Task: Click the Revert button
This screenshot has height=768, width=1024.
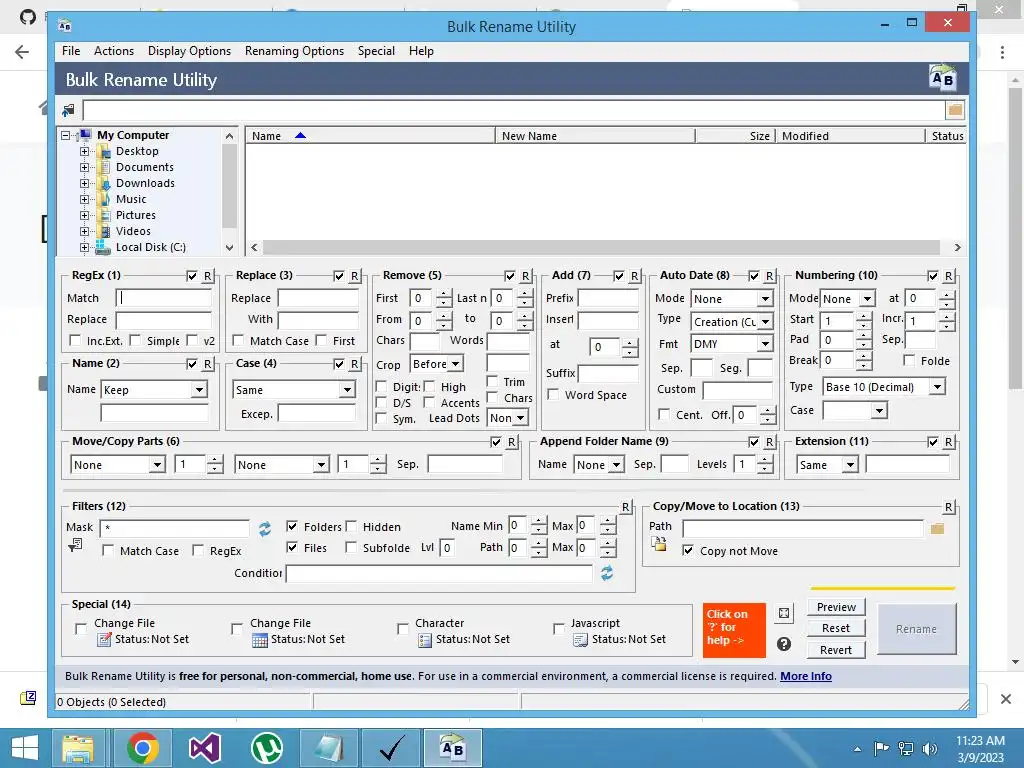Action: 836,650
